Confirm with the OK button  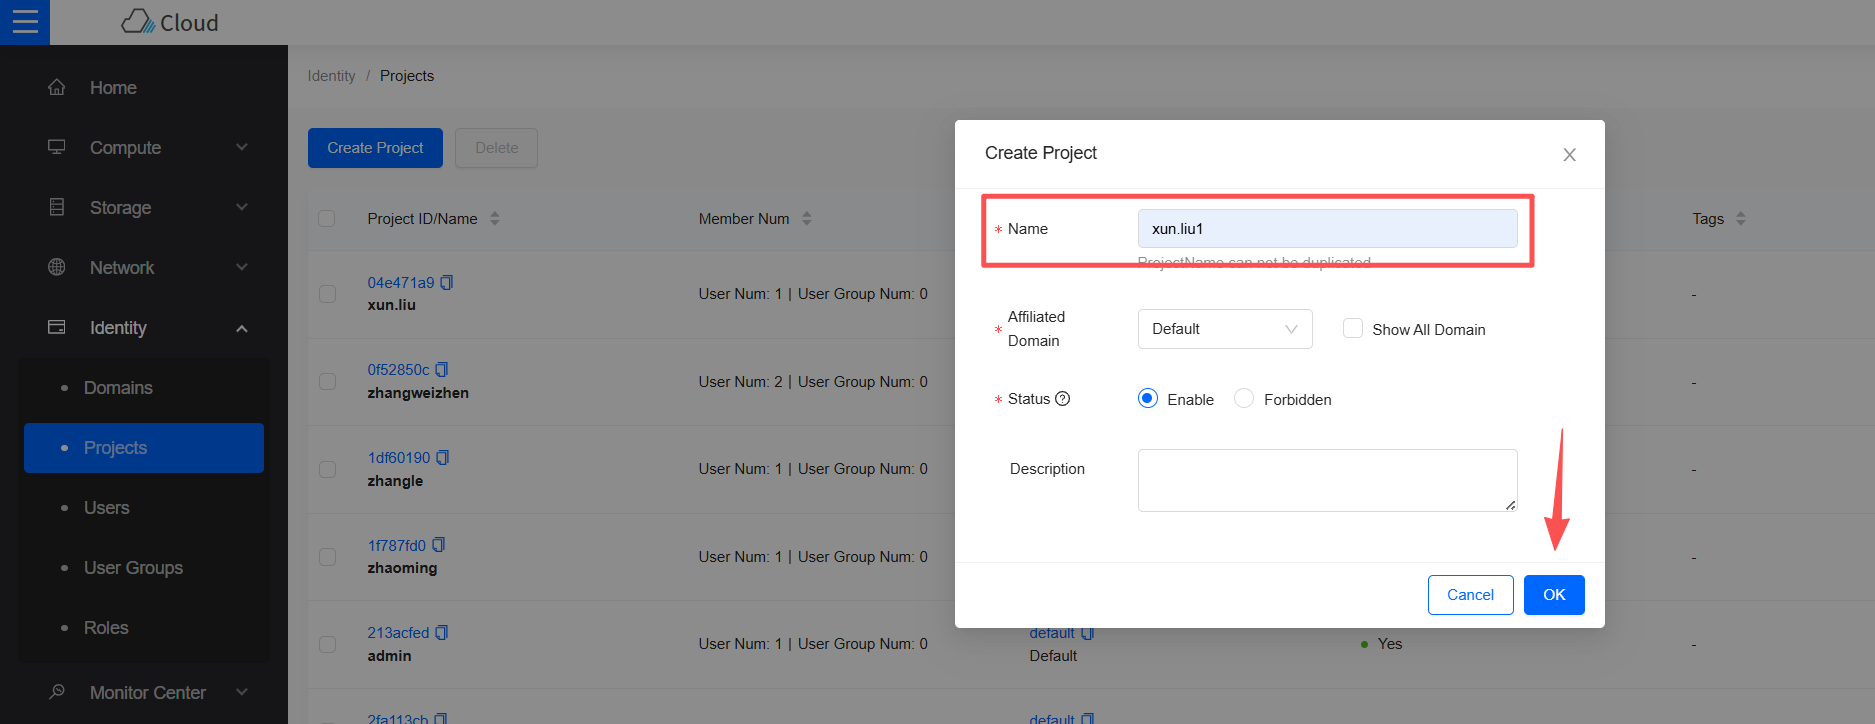click(1554, 595)
